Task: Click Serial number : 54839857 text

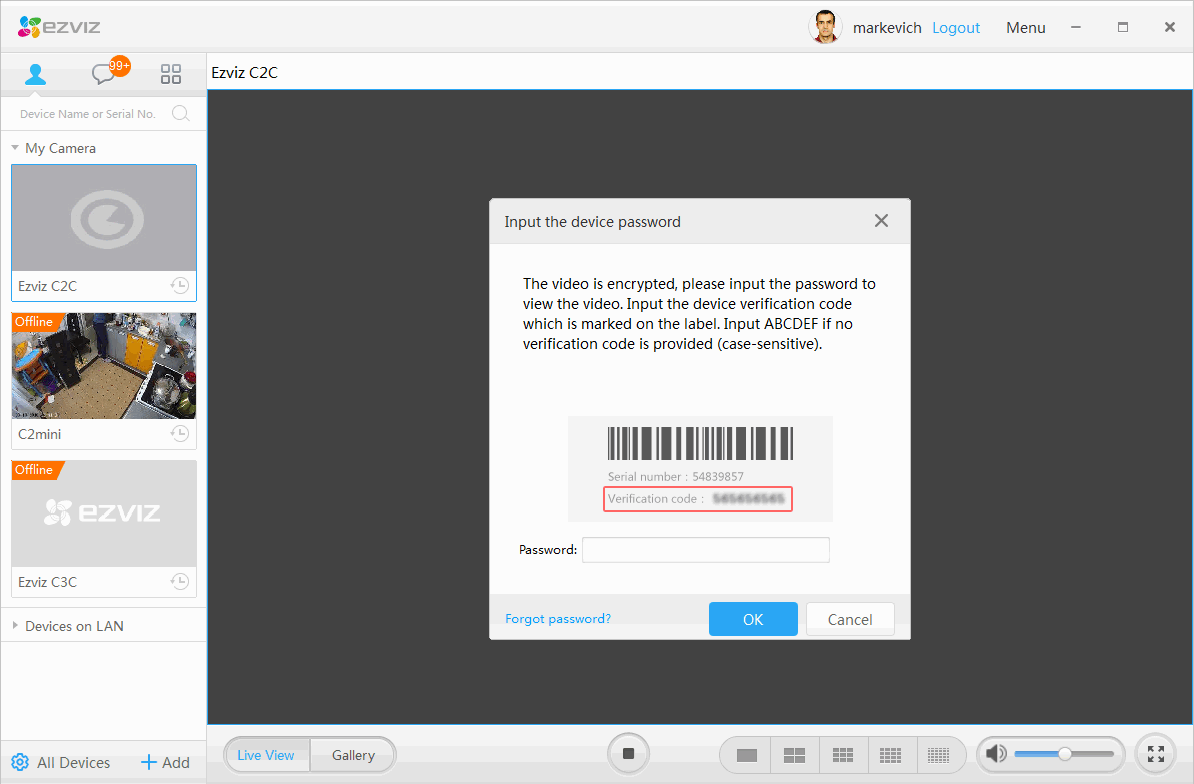Action: [x=675, y=476]
